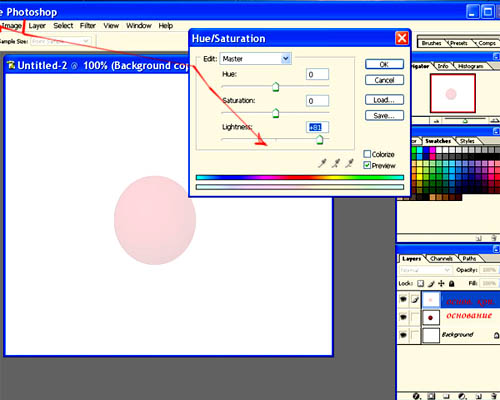This screenshot has width=500, height=400.
Task: Enable the Colorize checkbox
Action: 367,154
